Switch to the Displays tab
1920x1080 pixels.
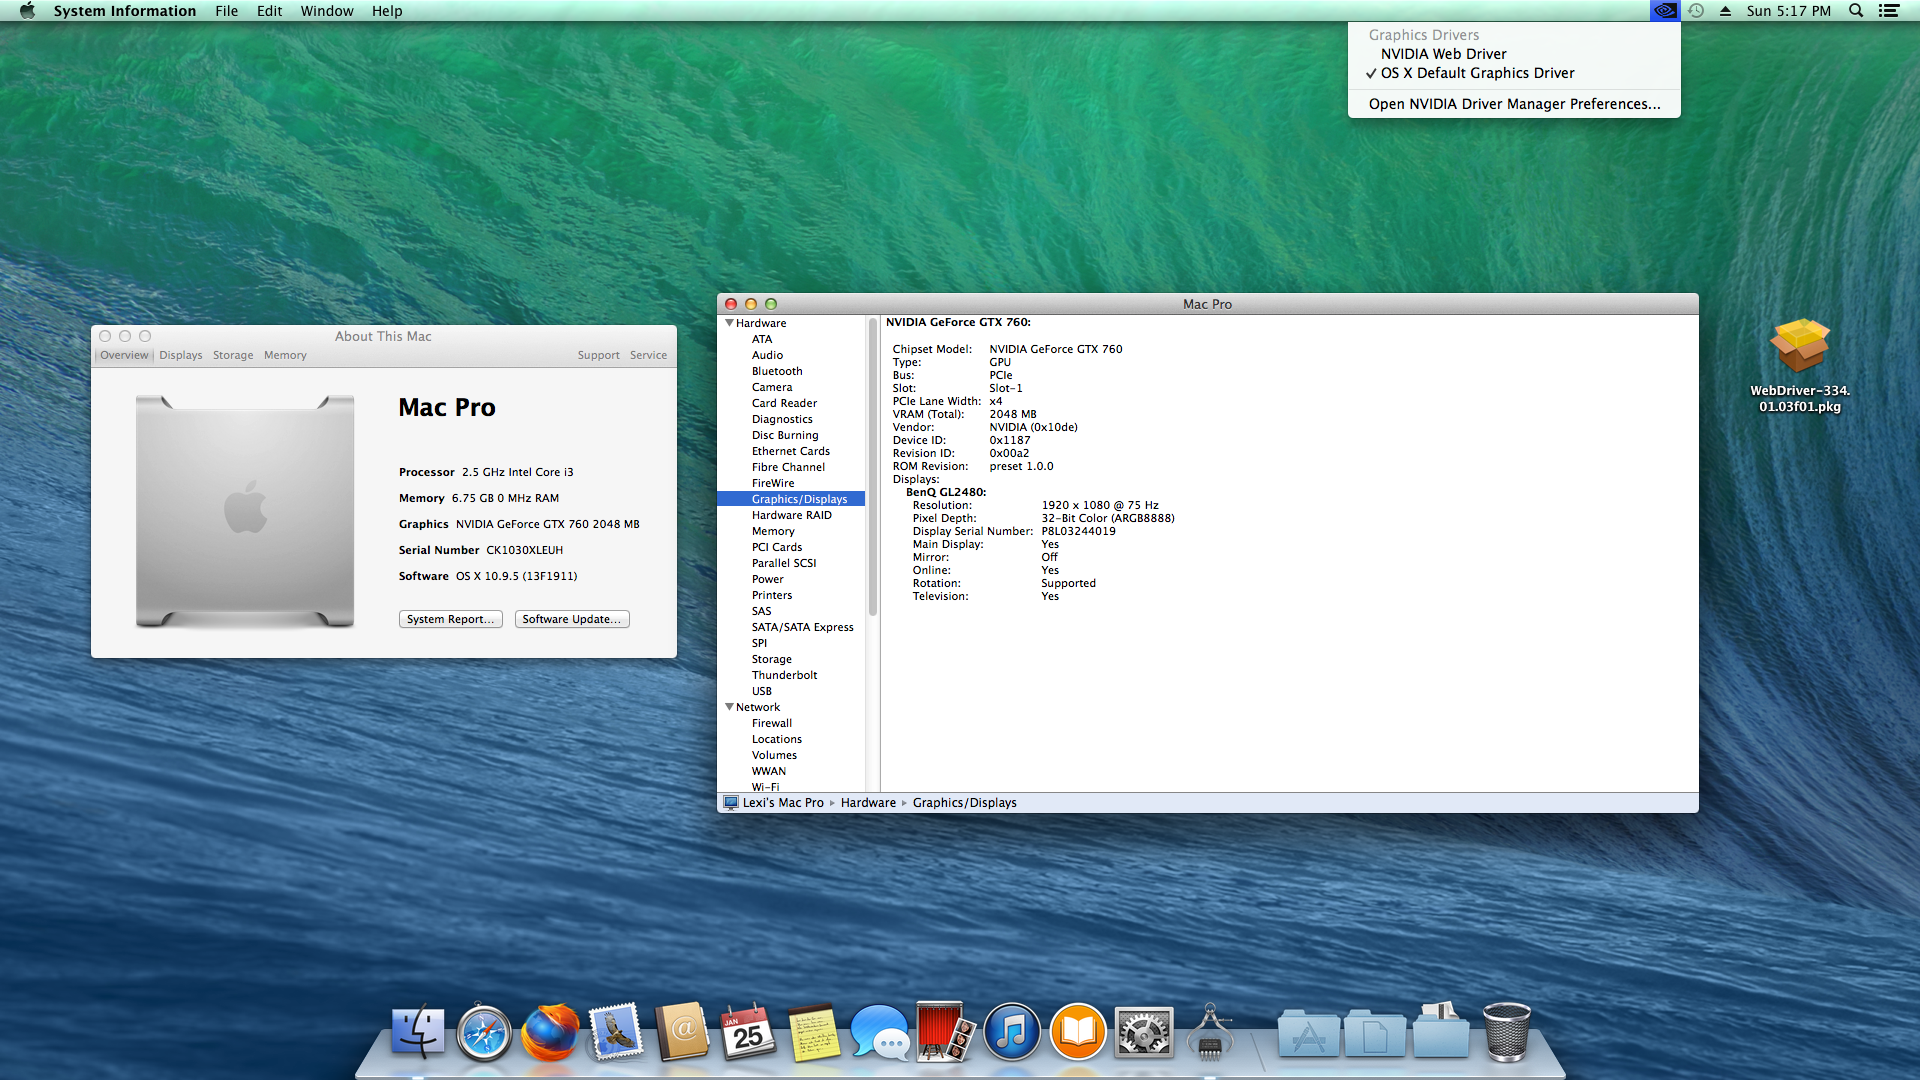[180, 355]
